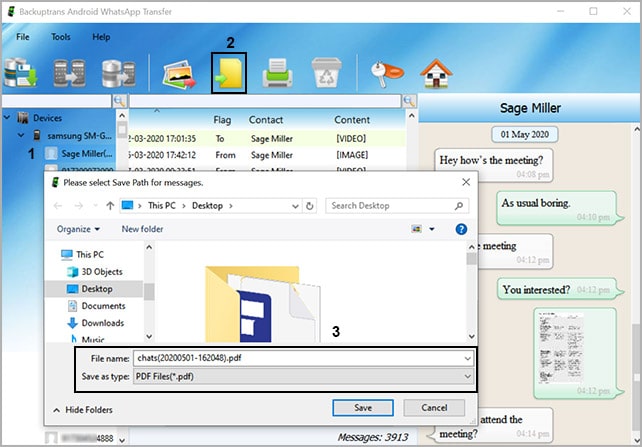
Task: Click the home icon in toolbar
Action: [x=436, y=73]
